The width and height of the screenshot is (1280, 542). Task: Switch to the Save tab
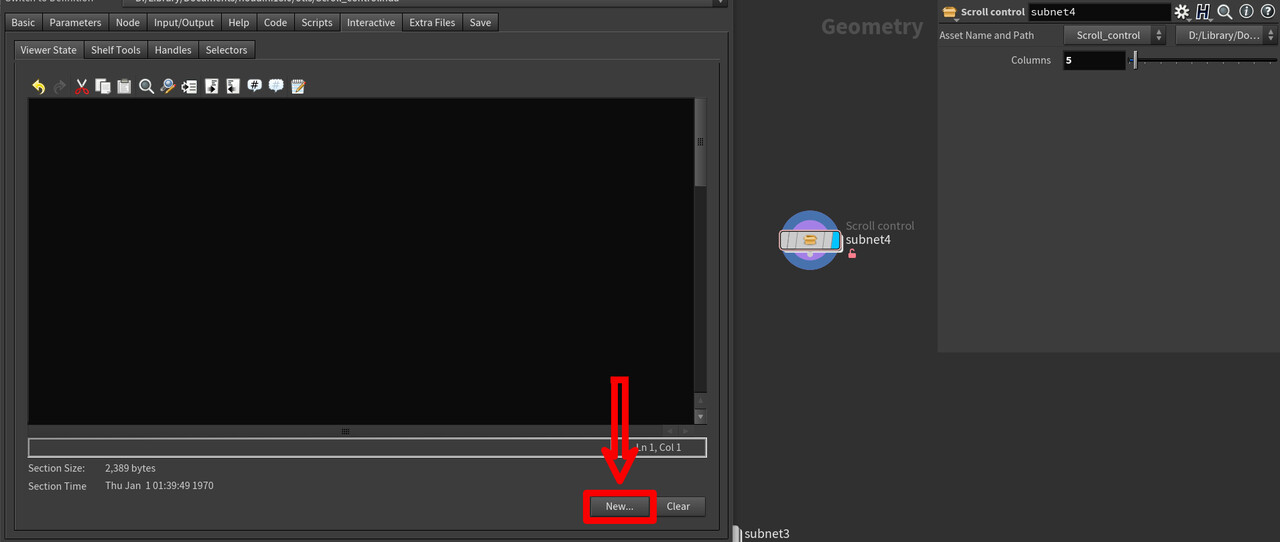point(481,22)
